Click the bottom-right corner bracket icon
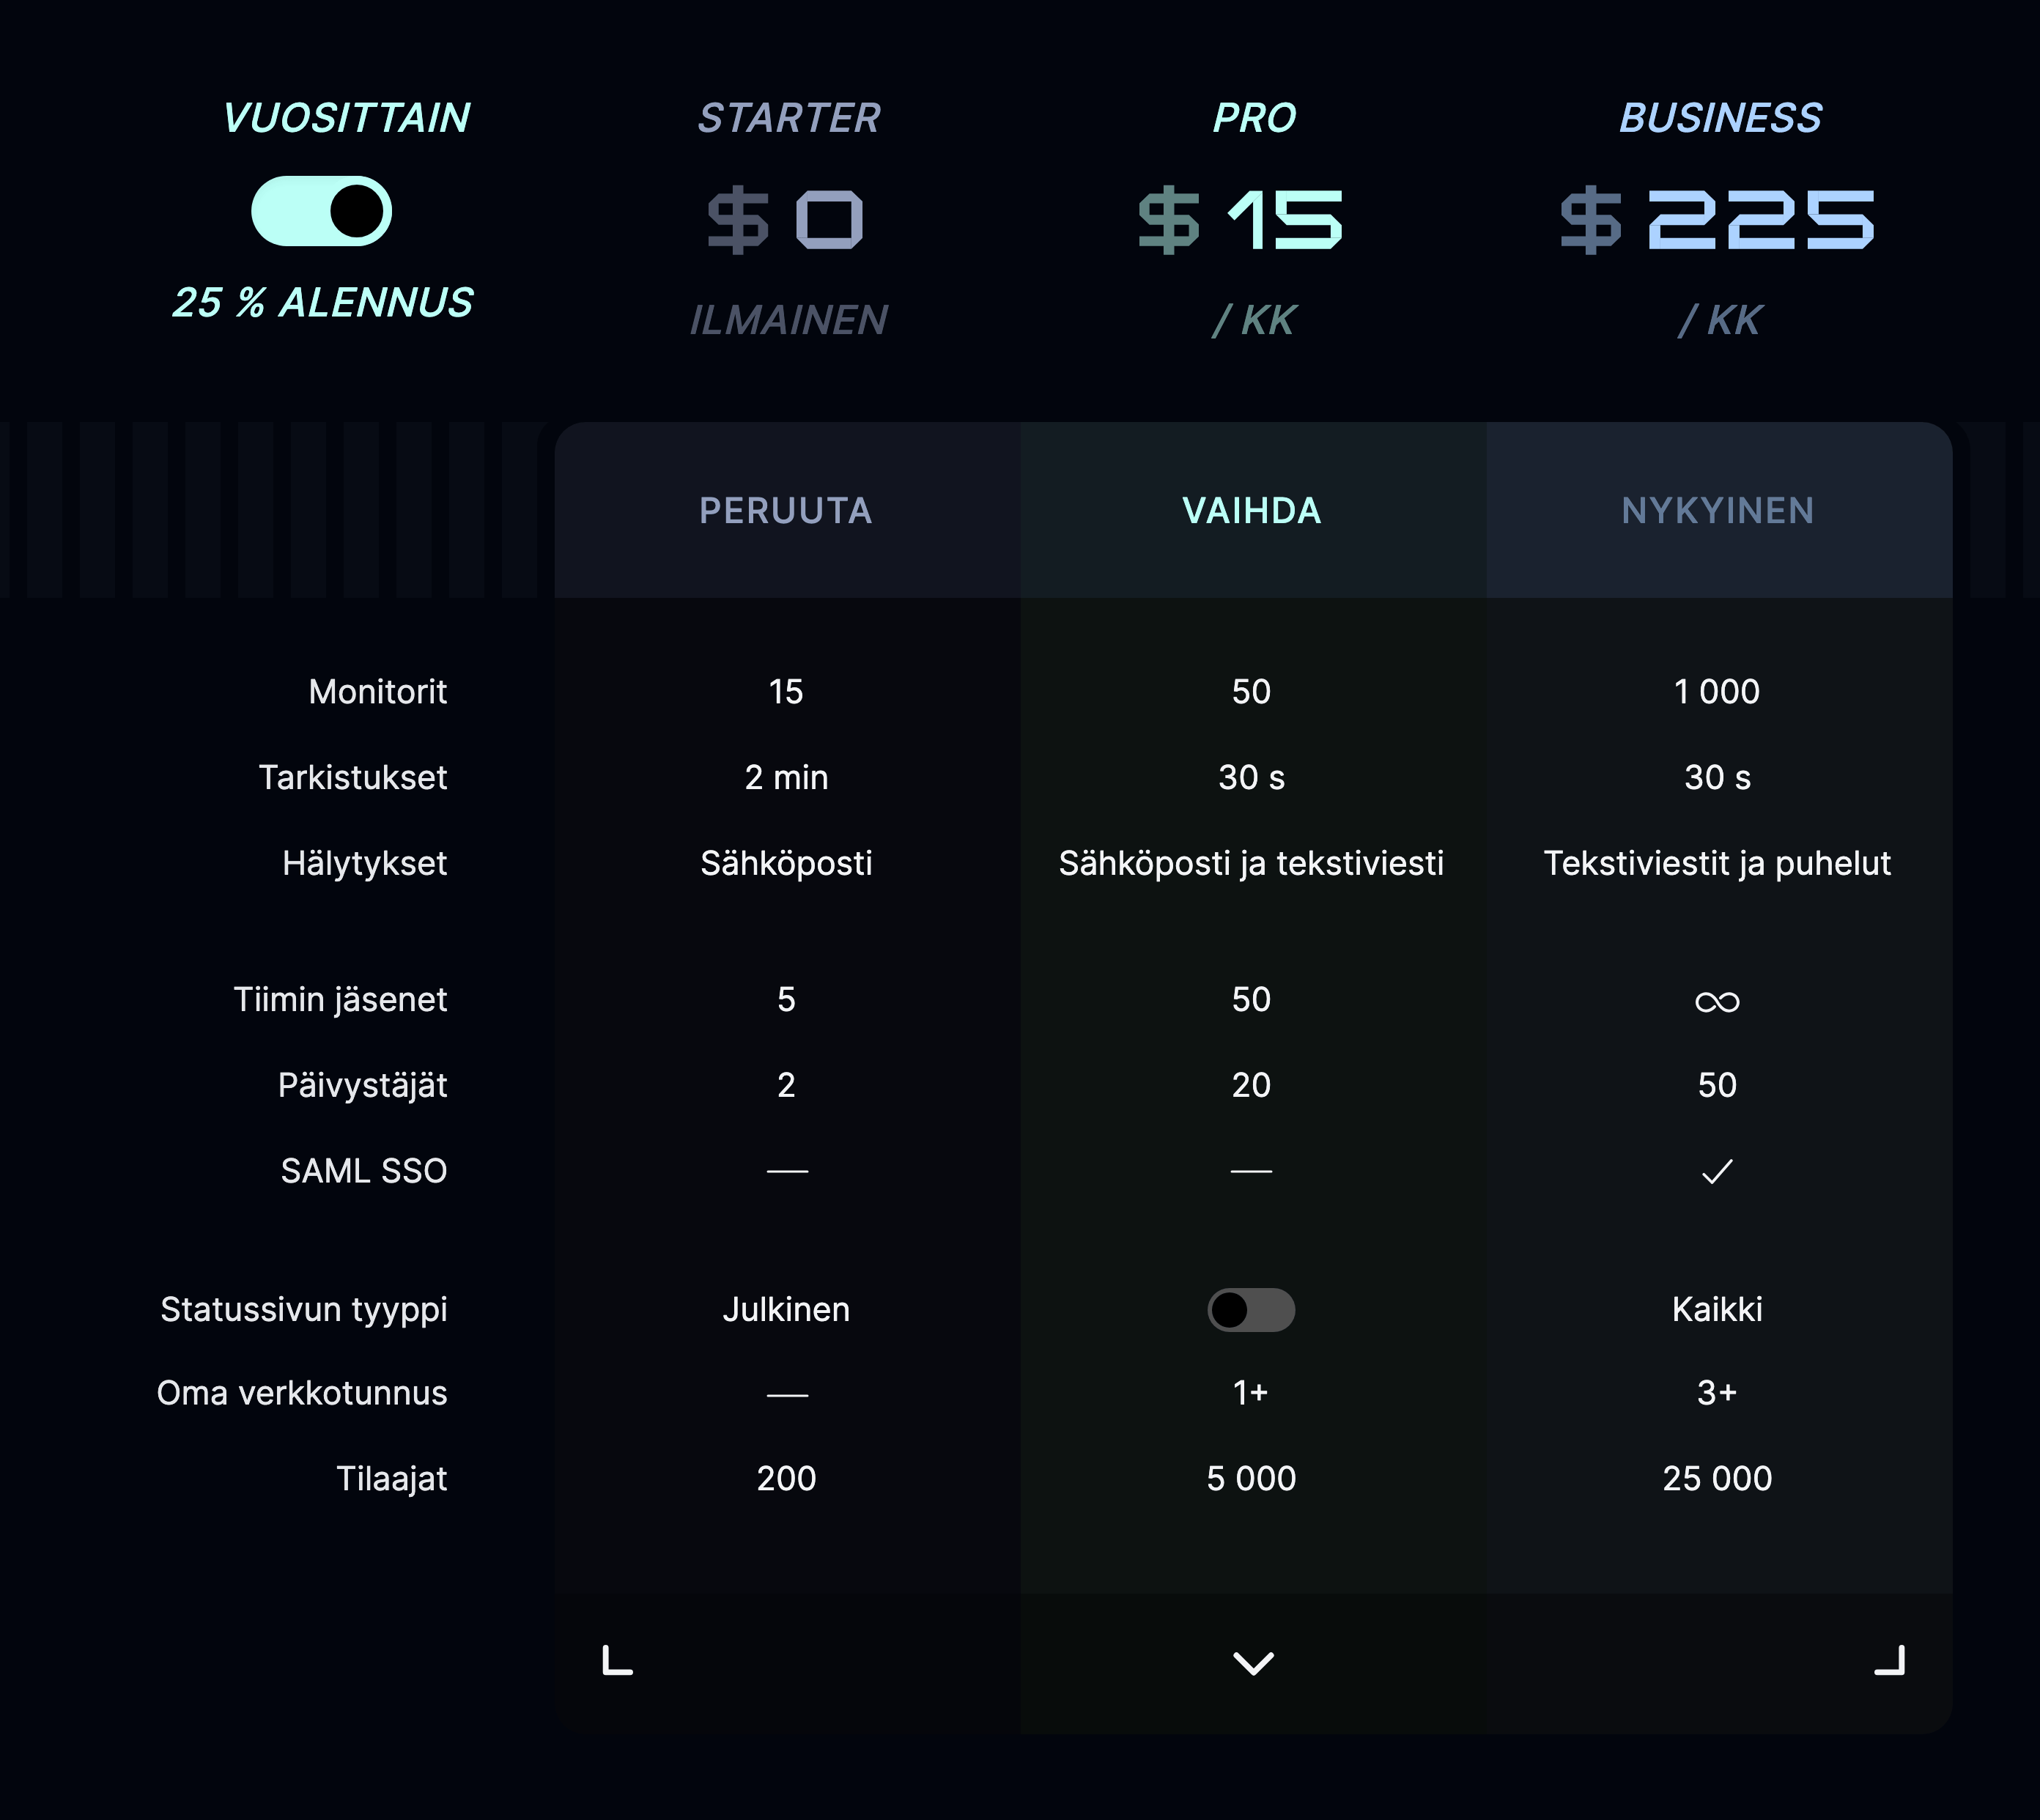Viewport: 2040px width, 1820px height. click(x=1889, y=1660)
